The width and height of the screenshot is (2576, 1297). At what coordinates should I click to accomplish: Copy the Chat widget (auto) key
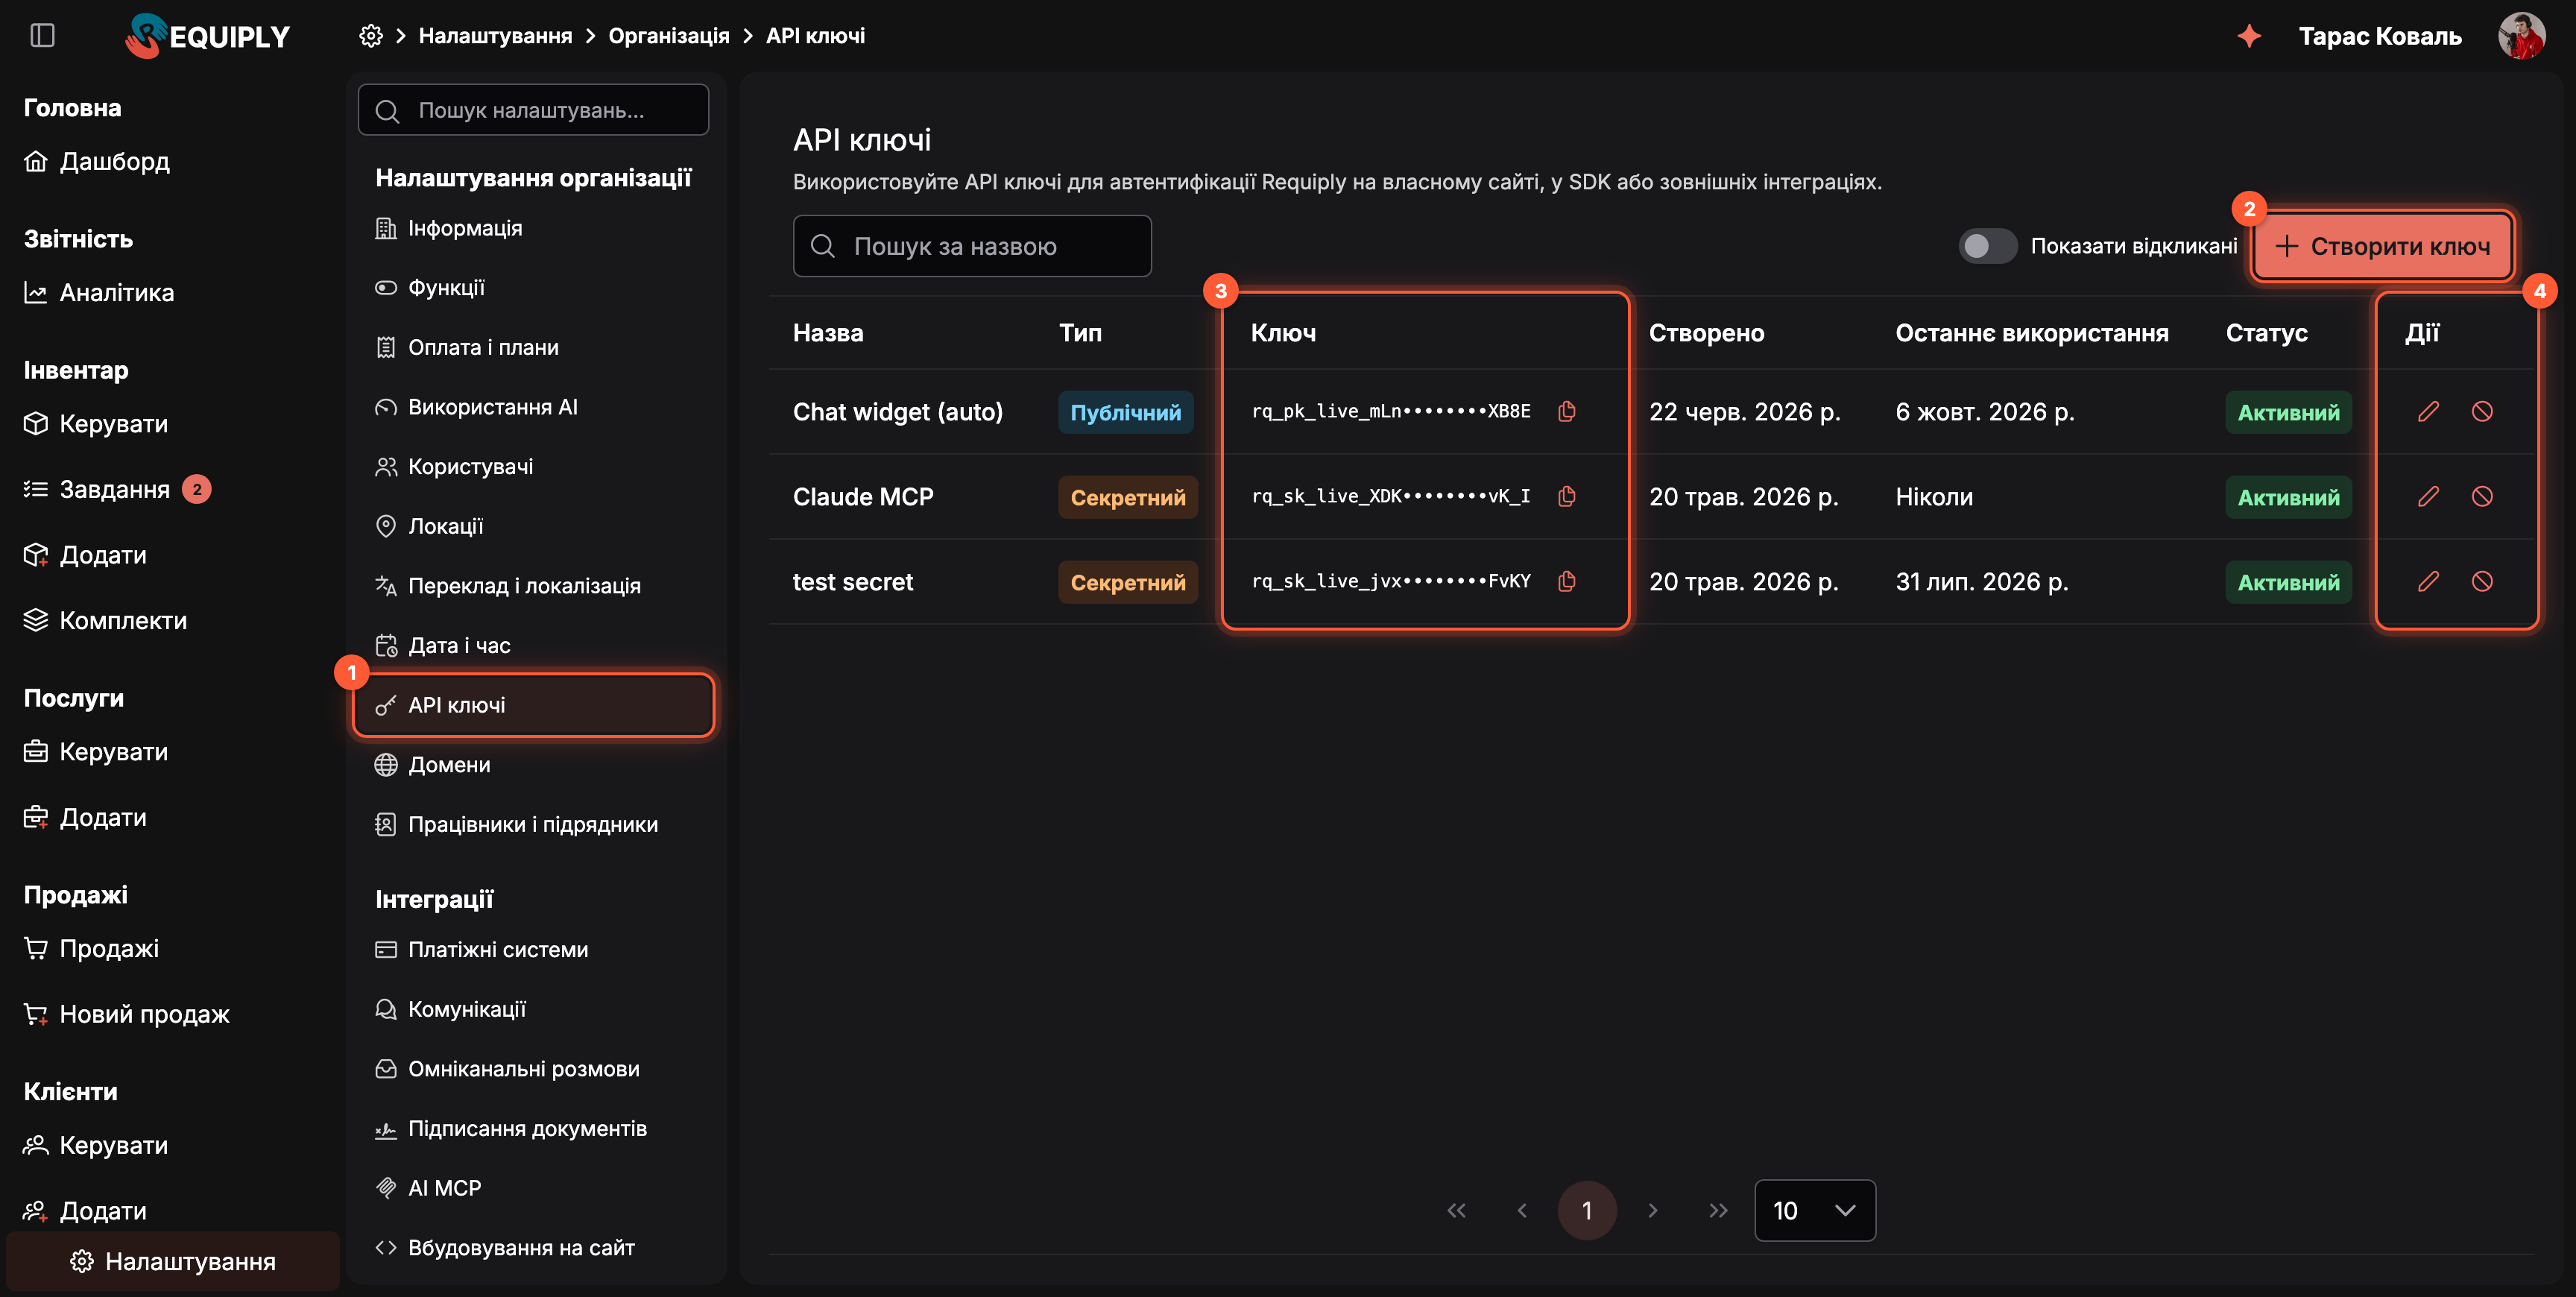coord(1567,411)
